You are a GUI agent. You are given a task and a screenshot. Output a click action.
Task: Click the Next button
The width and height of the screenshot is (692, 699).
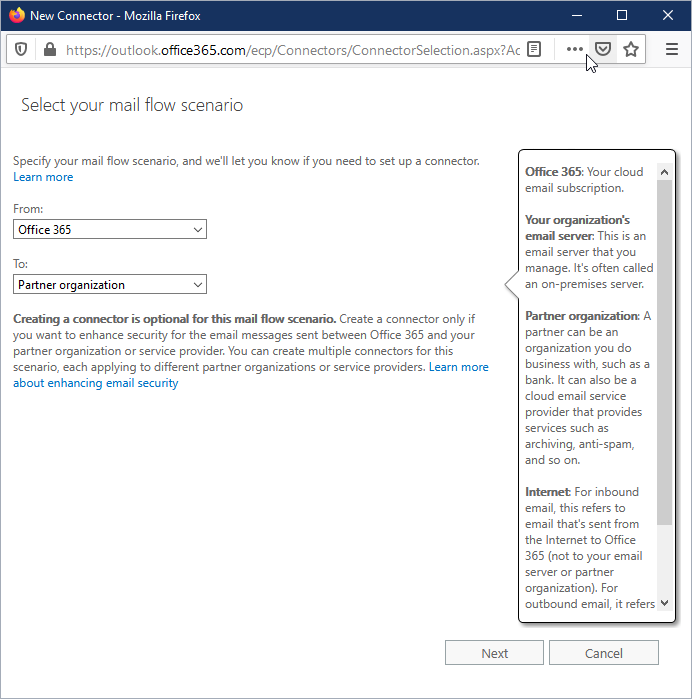(494, 653)
